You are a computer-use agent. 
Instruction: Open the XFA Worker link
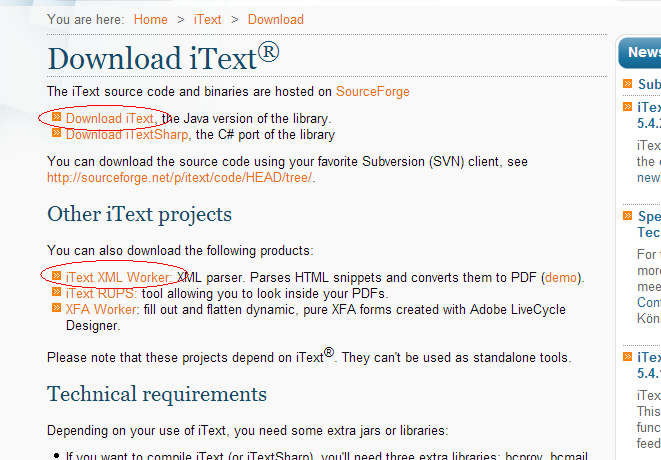pos(102,309)
